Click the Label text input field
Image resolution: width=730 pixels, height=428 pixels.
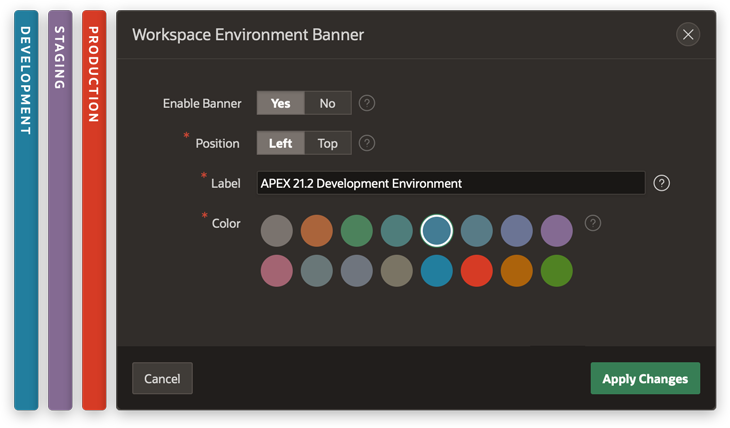(x=450, y=183)
